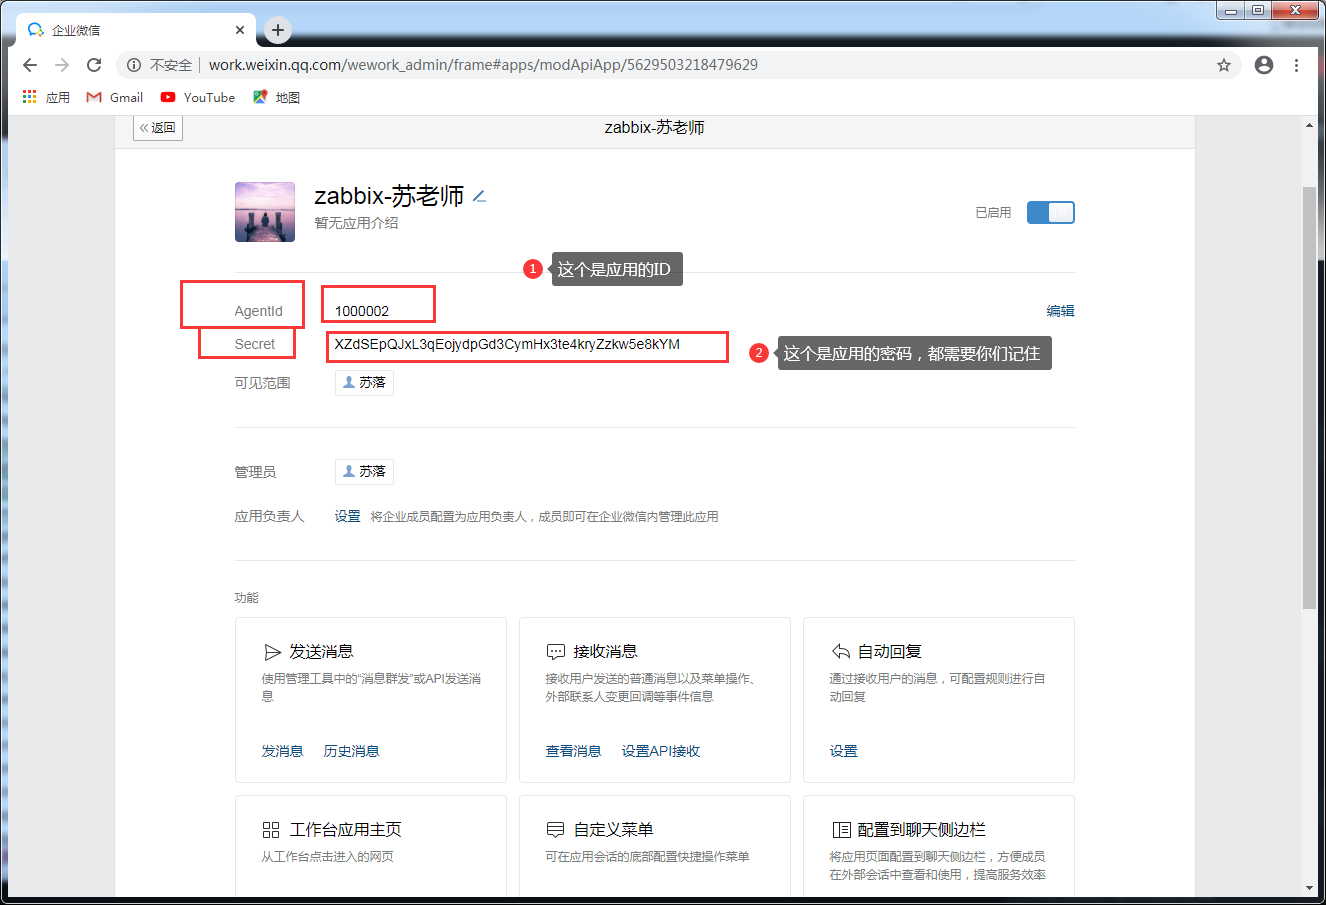
Task: Click the Secret value text
Action: coord(507,344)
